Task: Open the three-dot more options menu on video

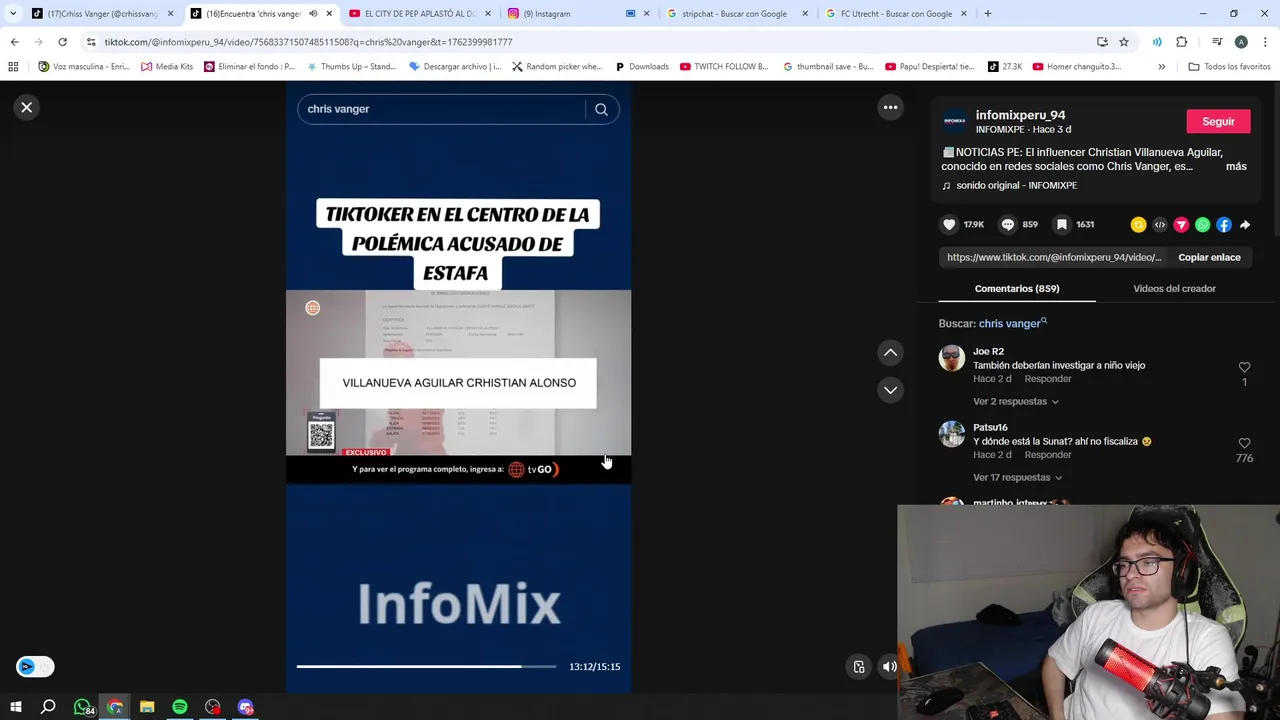Action: pyautogui.click(x=890, y=107)
